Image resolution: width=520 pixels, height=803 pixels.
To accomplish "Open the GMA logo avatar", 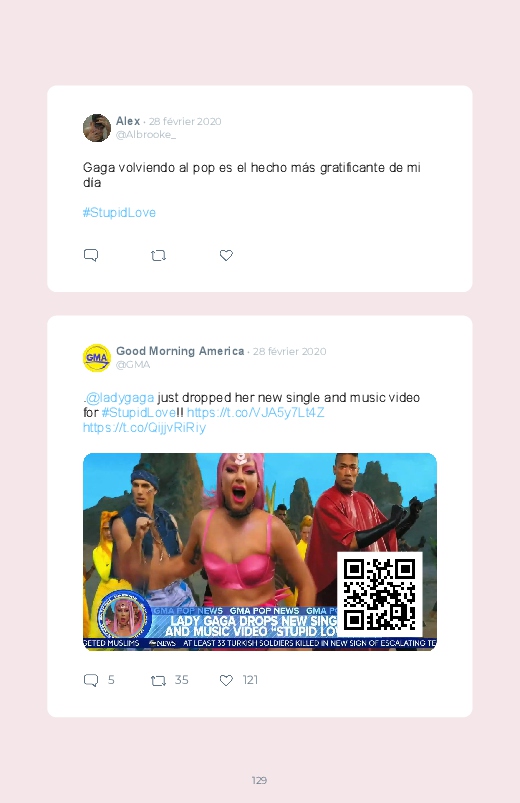I will [x=97, y=358].
